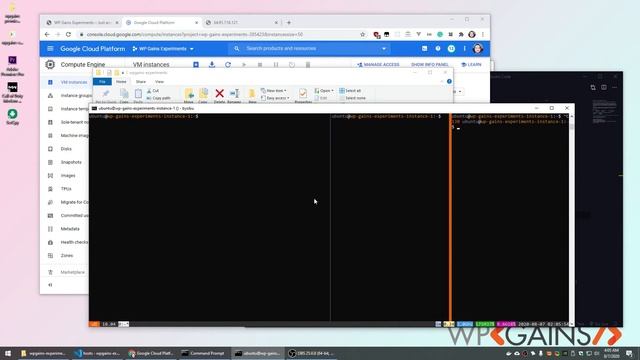
Task: Open the Share tab in File Explorer
Action: pos(141,82)
